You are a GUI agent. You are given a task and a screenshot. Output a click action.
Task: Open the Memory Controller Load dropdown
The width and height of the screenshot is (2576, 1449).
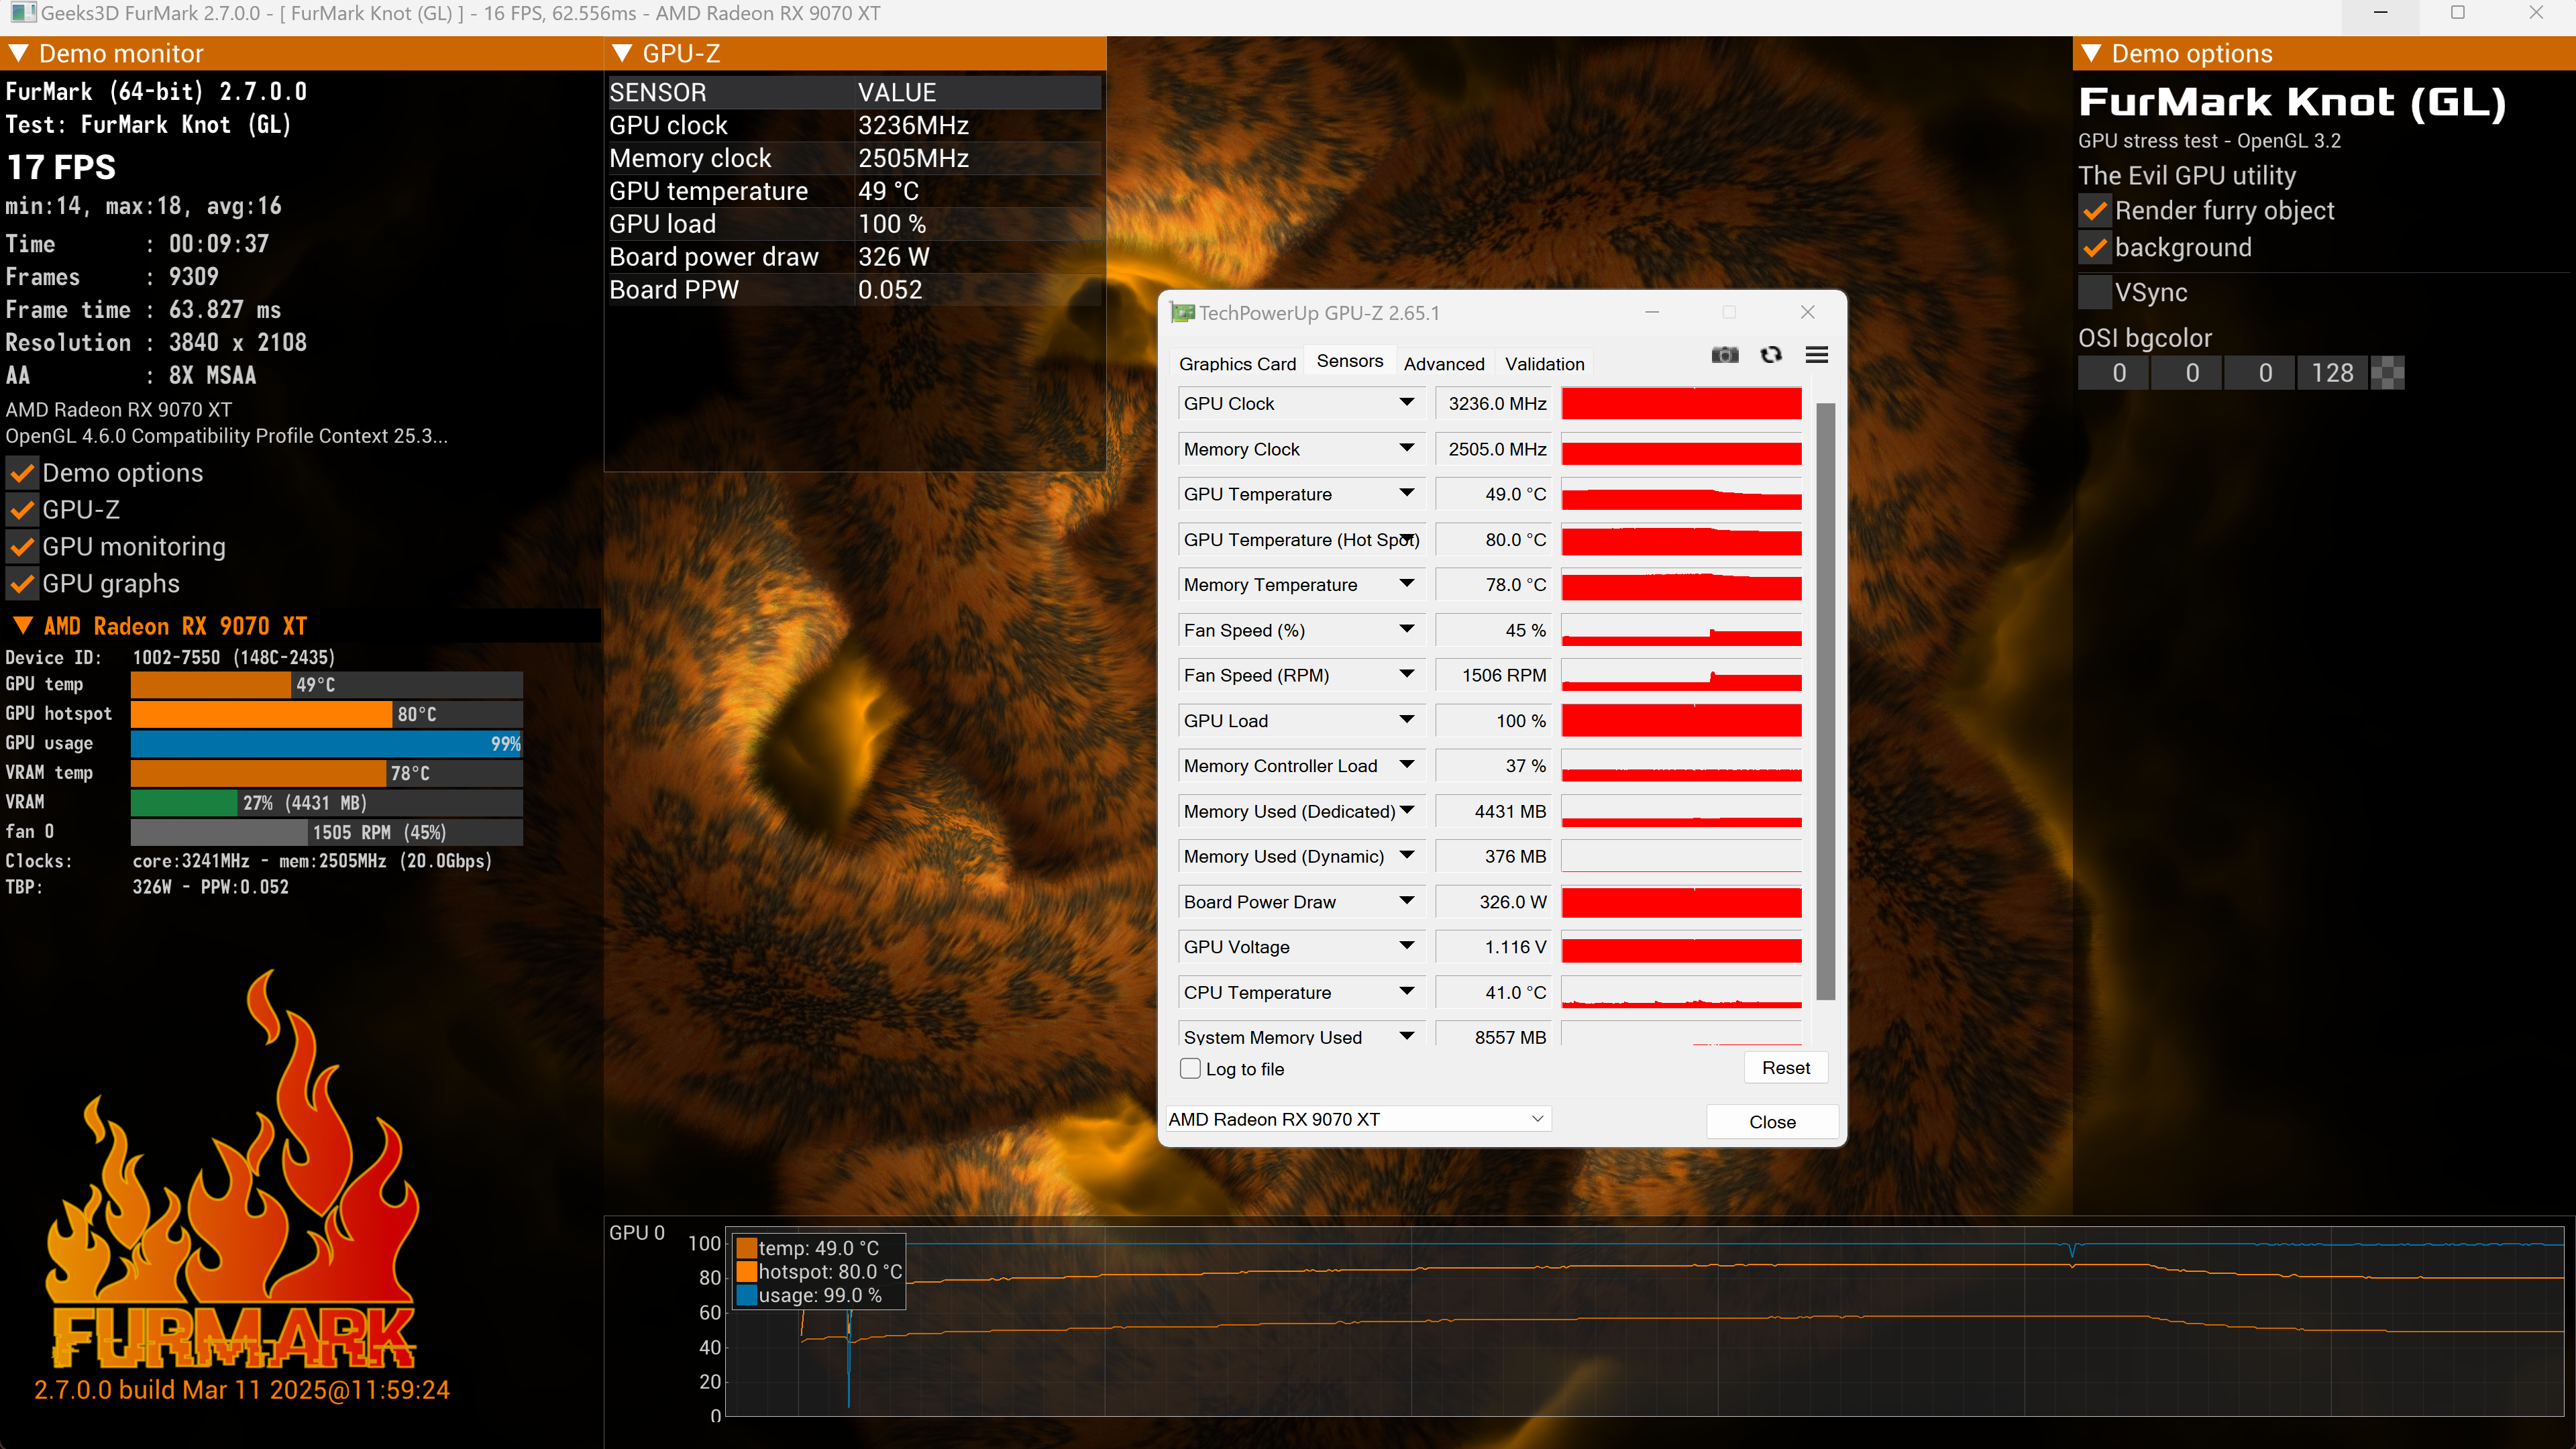click(x=1406, y=766)
